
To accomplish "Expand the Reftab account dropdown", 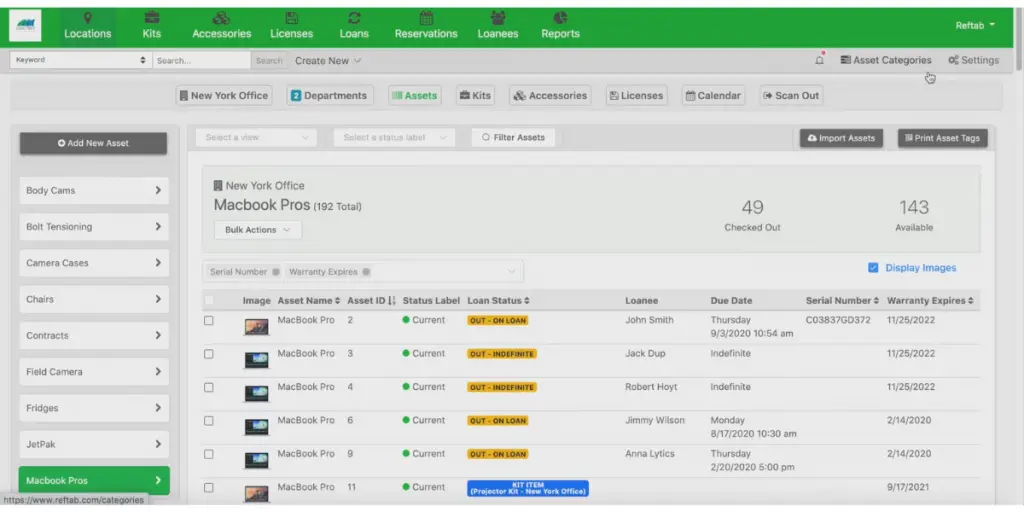I will click(x=976, y=25).
